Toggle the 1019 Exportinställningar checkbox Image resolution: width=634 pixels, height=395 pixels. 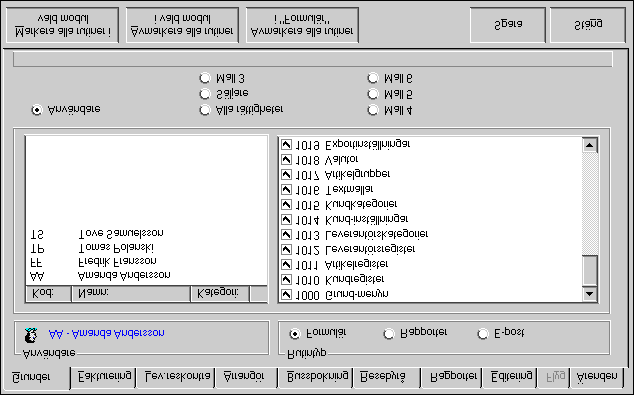(x=286, y=144)
